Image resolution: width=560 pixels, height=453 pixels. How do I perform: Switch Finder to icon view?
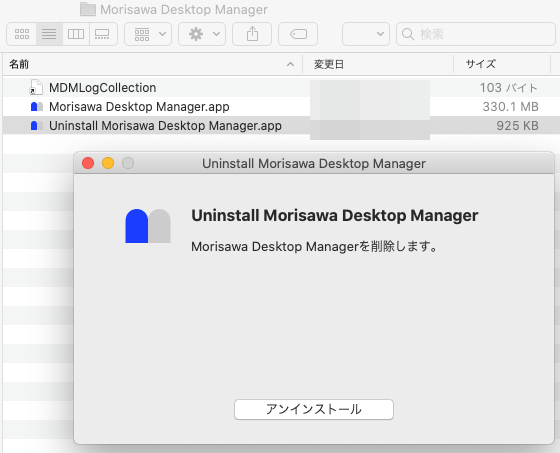[22, 34]
